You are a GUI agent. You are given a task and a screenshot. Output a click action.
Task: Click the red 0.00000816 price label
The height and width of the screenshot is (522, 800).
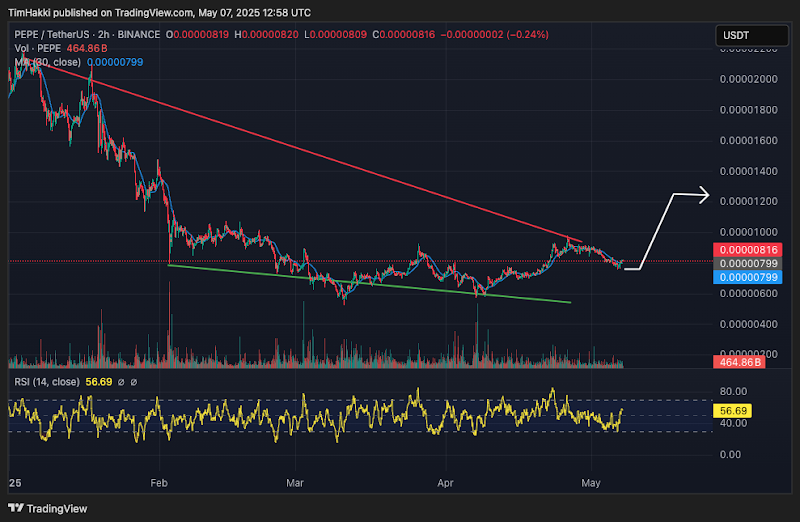pyautogui.click(x=747, y=250)
